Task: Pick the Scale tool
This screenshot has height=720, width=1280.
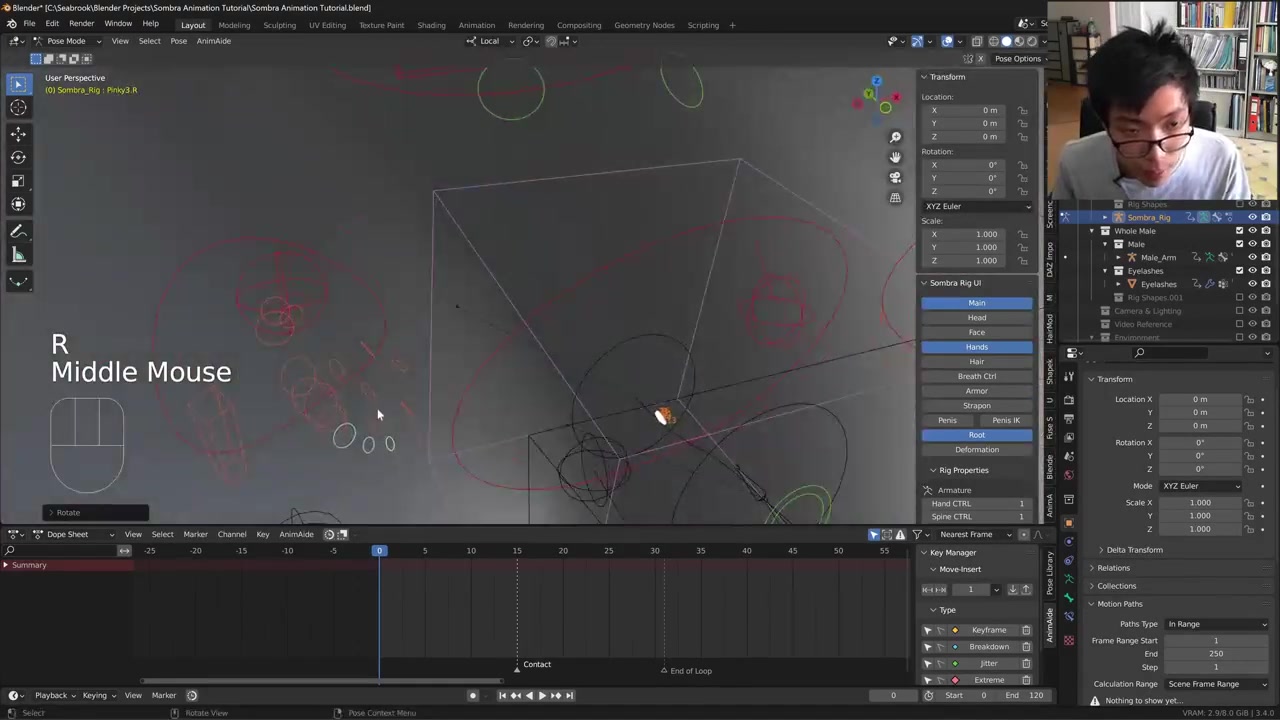Action: [x=18, y=181]
